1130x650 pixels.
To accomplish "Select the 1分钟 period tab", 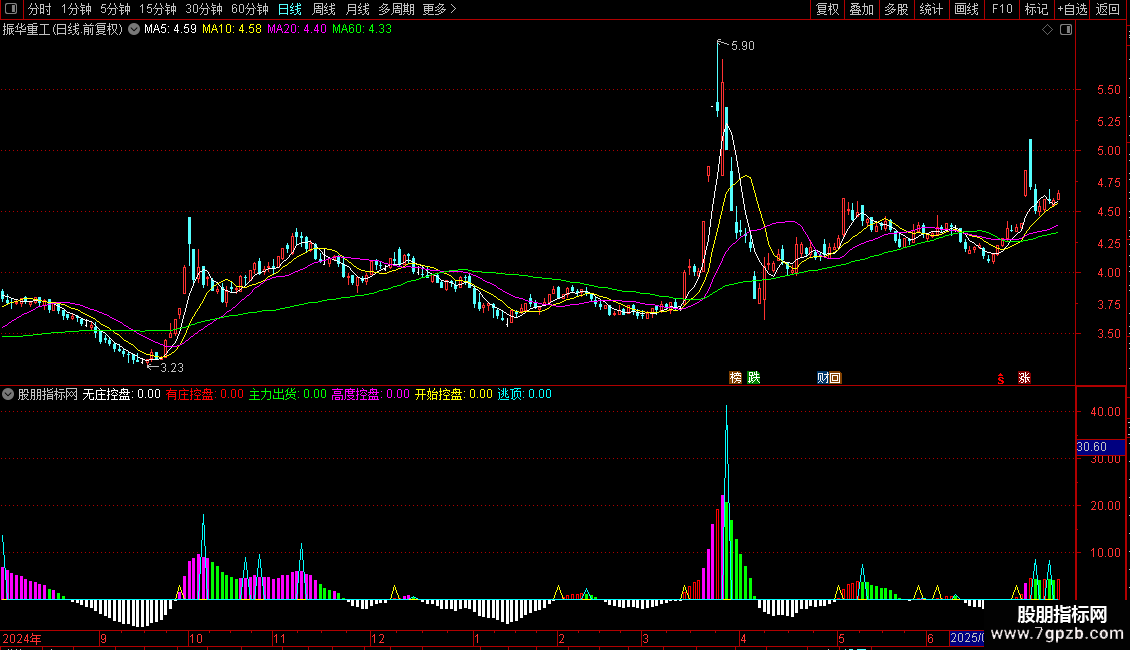I will [76, 9].
